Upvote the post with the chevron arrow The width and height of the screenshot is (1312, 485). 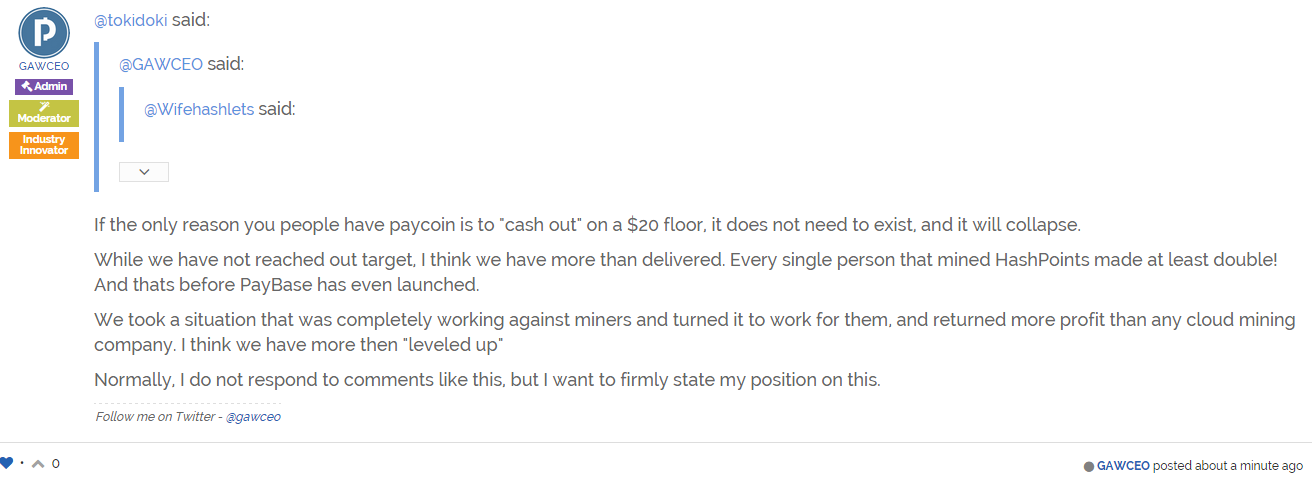(x=38, y=463)
